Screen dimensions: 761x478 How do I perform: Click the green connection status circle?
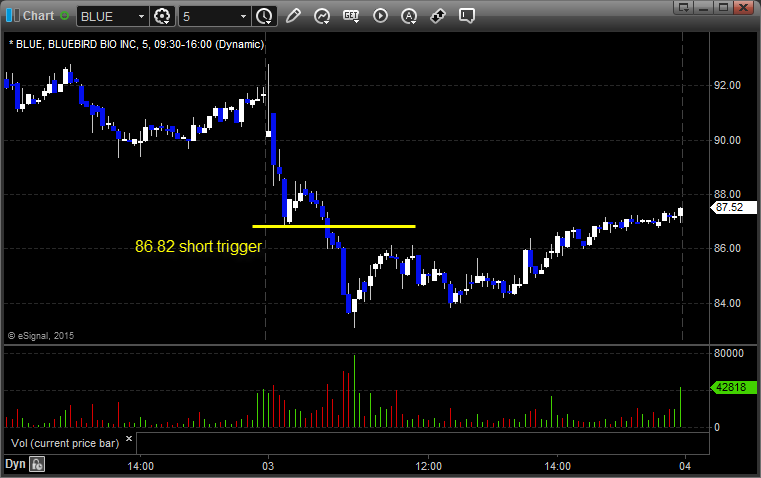[65, 16]
